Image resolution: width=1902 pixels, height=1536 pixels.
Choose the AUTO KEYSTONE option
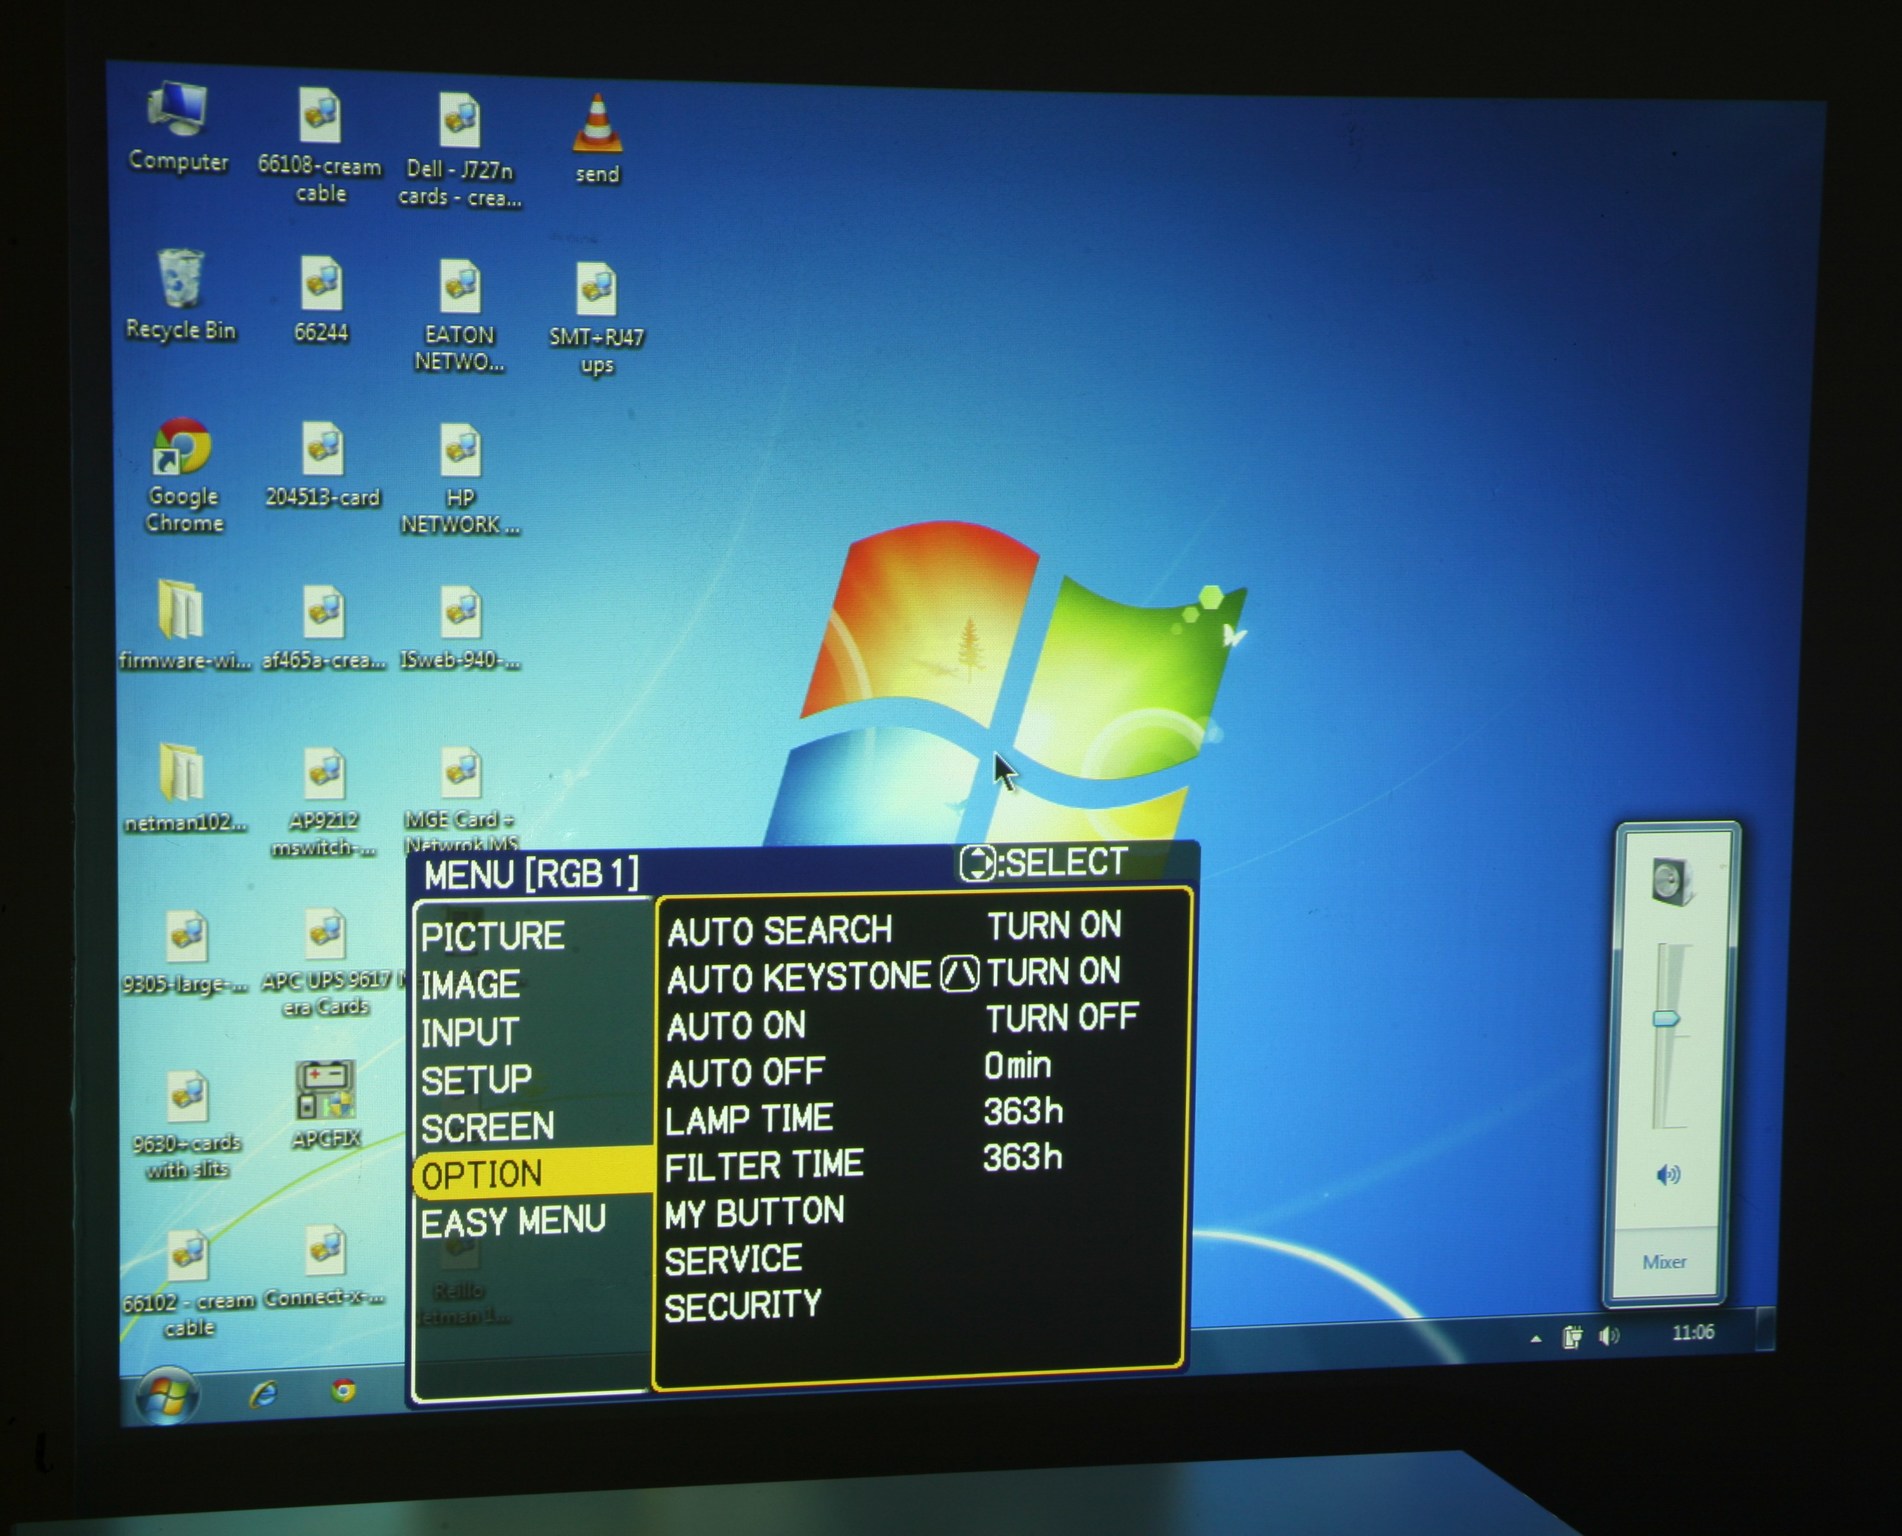click(798, 978)
